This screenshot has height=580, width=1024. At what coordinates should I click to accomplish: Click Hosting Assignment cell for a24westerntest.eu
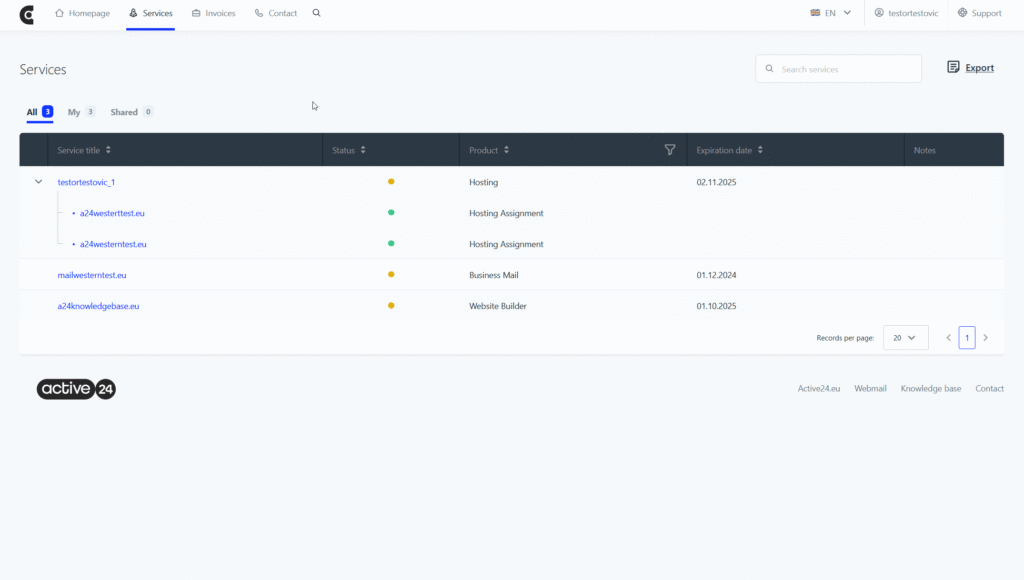(x=506, y=244)
